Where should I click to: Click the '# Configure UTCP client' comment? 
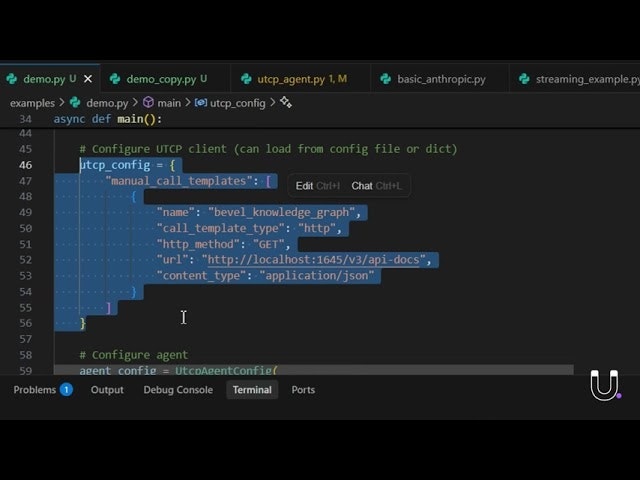coord(268,149)
